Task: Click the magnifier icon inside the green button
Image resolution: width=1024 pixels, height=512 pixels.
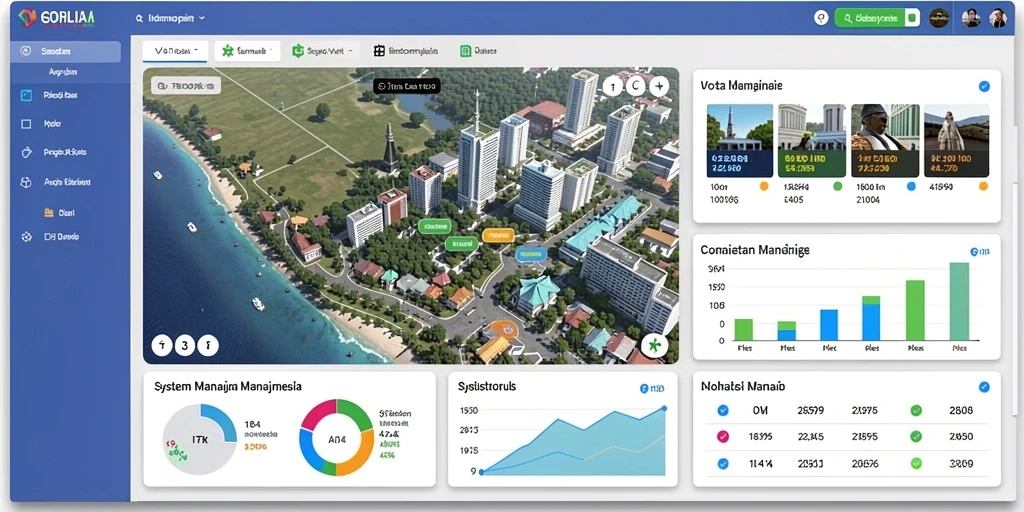Action: point(848,18)
